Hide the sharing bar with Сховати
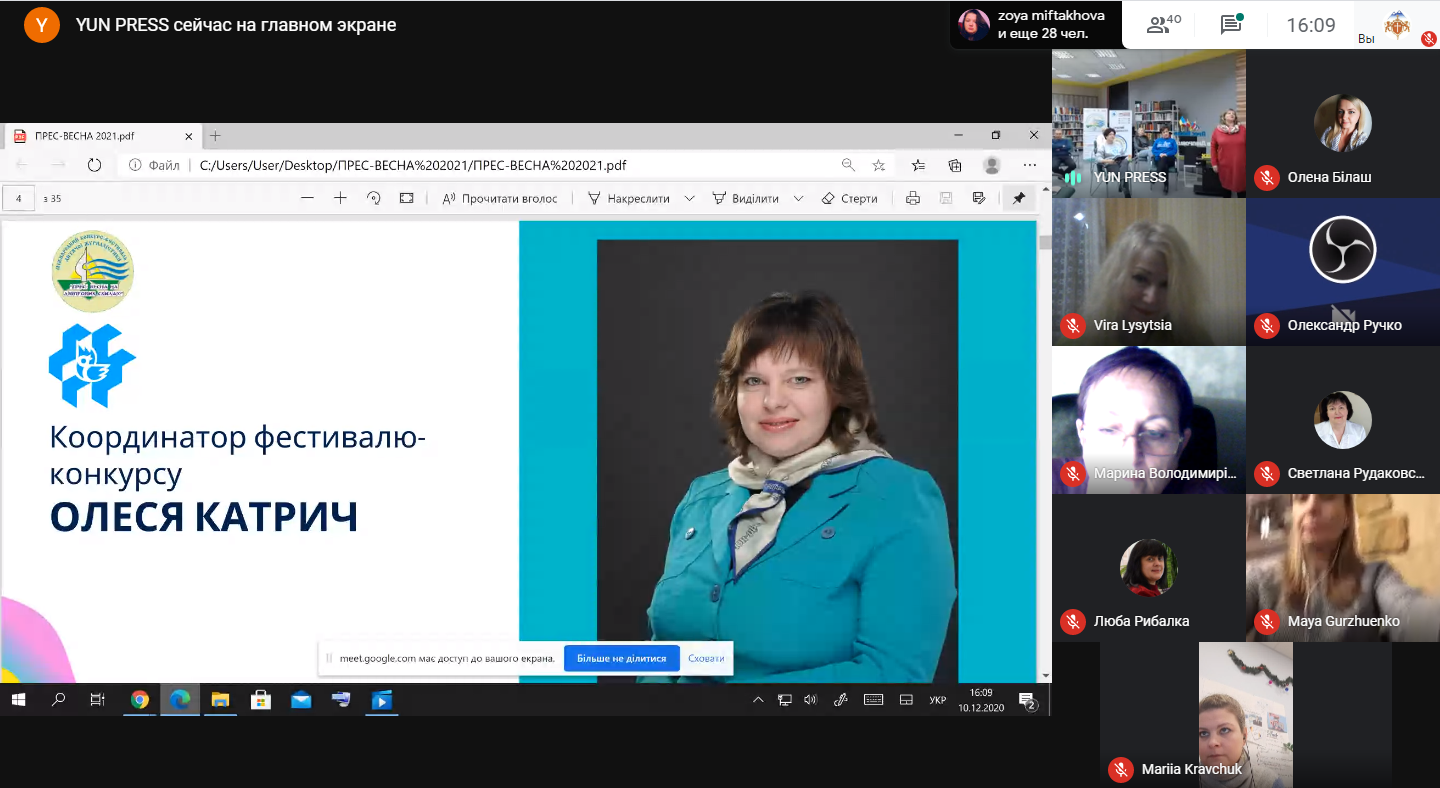1440x788 pixels. pyautogui.click(x=706, y=658)
